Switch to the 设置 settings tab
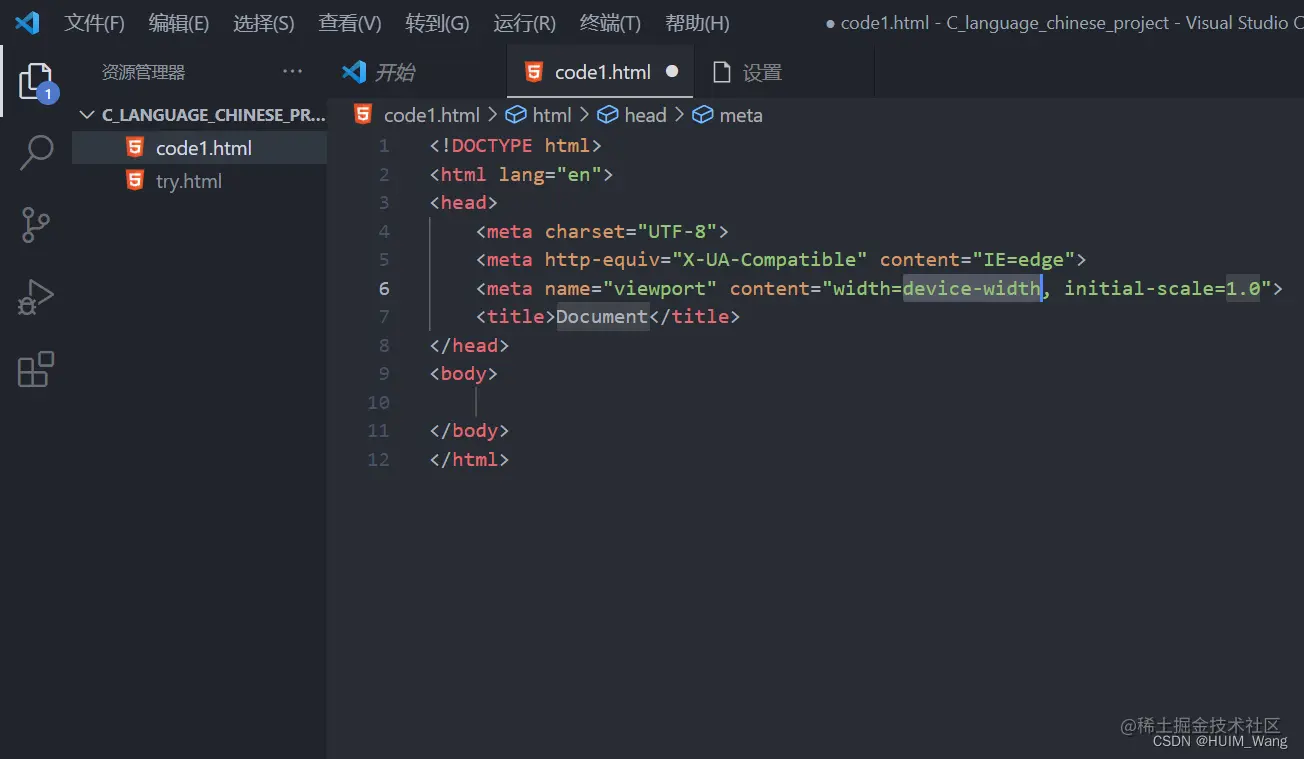1304x759 pixels. tap(784, 72)
